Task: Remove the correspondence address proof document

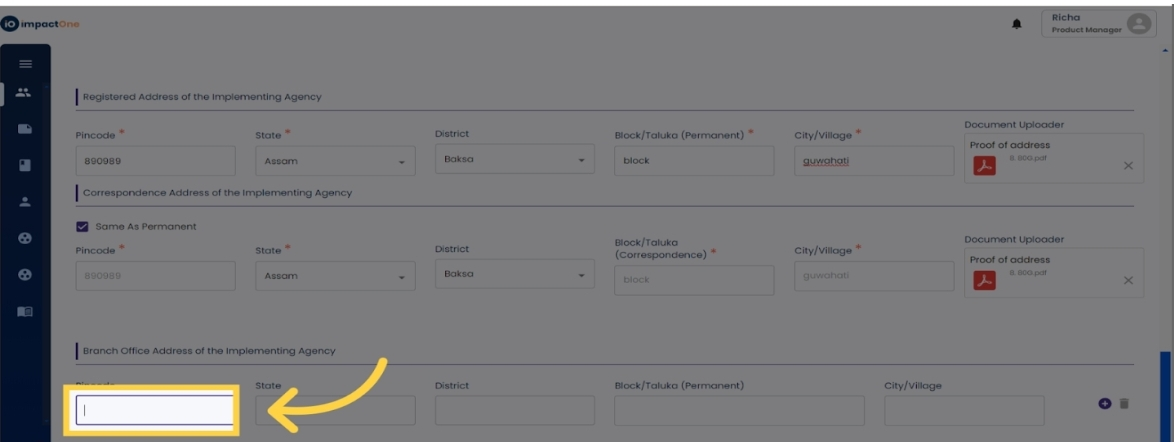Action: (x=1128, y=281)
